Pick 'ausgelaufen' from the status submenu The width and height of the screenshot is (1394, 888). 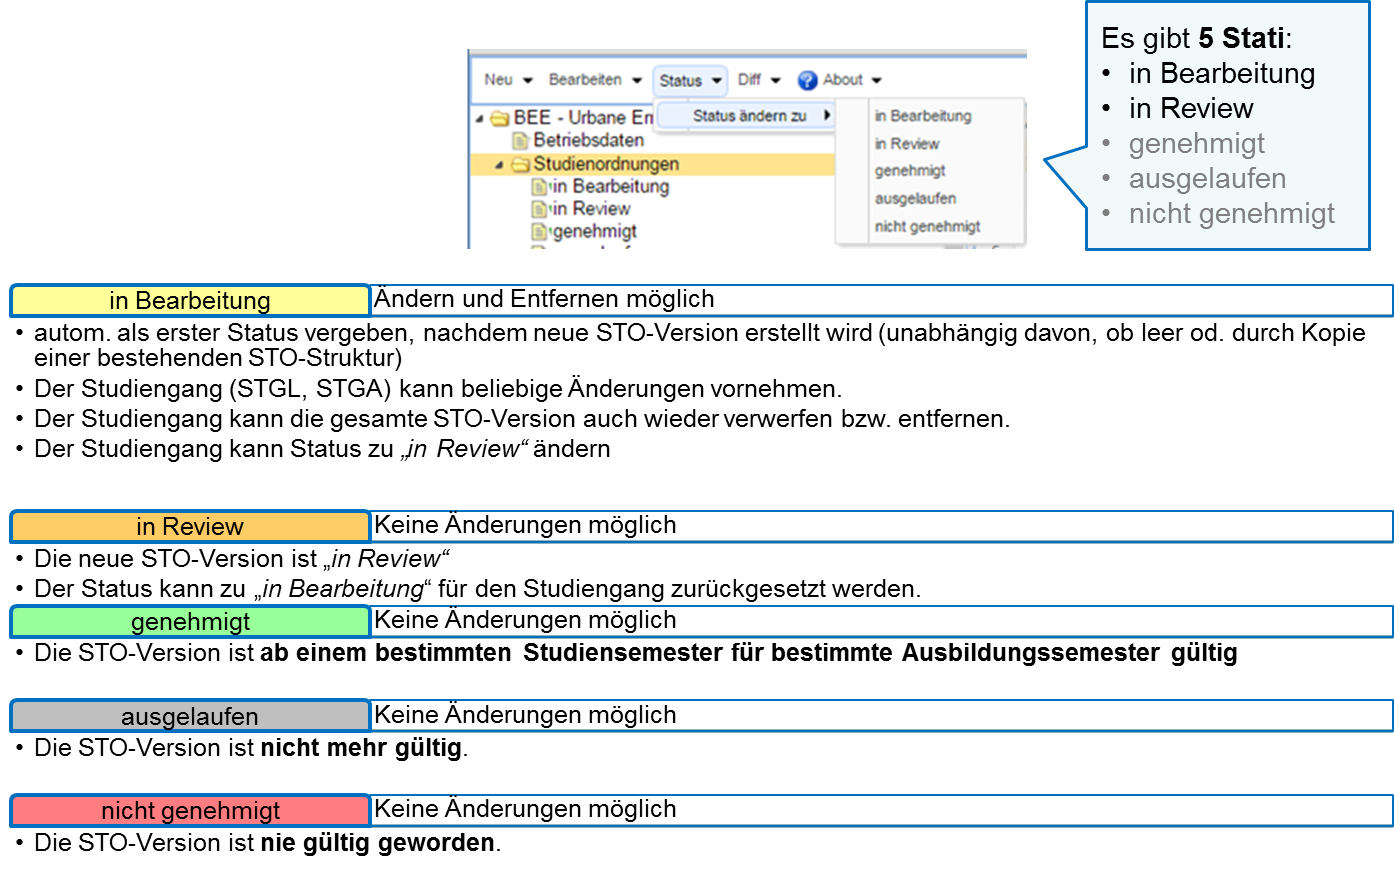pyautogui.click(x=915, y=199)
